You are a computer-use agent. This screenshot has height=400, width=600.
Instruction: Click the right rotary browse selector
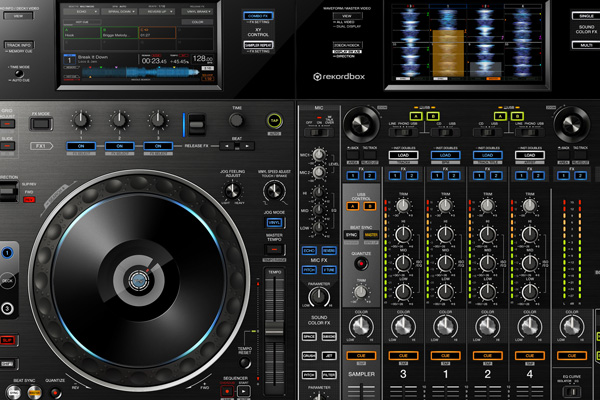(571, 124)
